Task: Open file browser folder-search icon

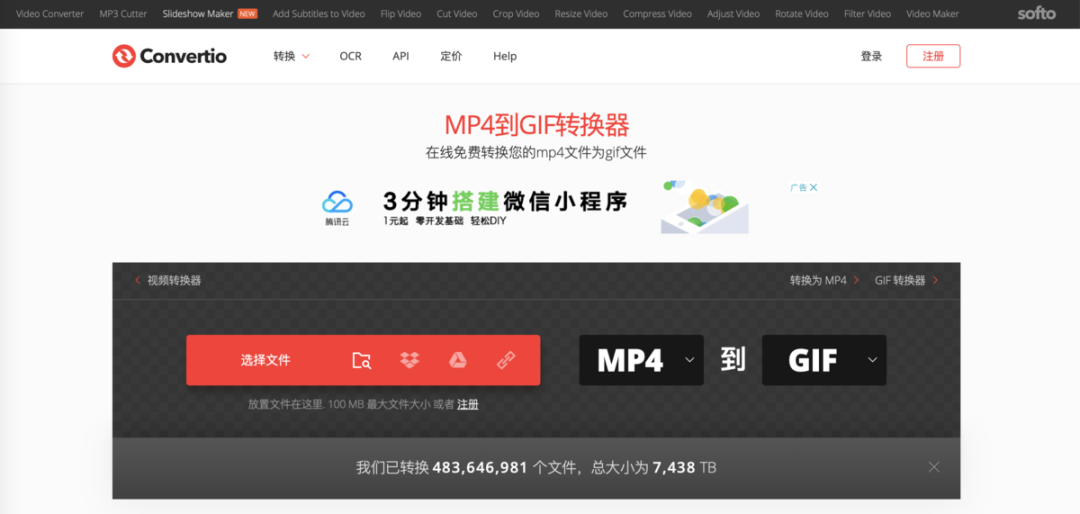Action: (362, 360)
